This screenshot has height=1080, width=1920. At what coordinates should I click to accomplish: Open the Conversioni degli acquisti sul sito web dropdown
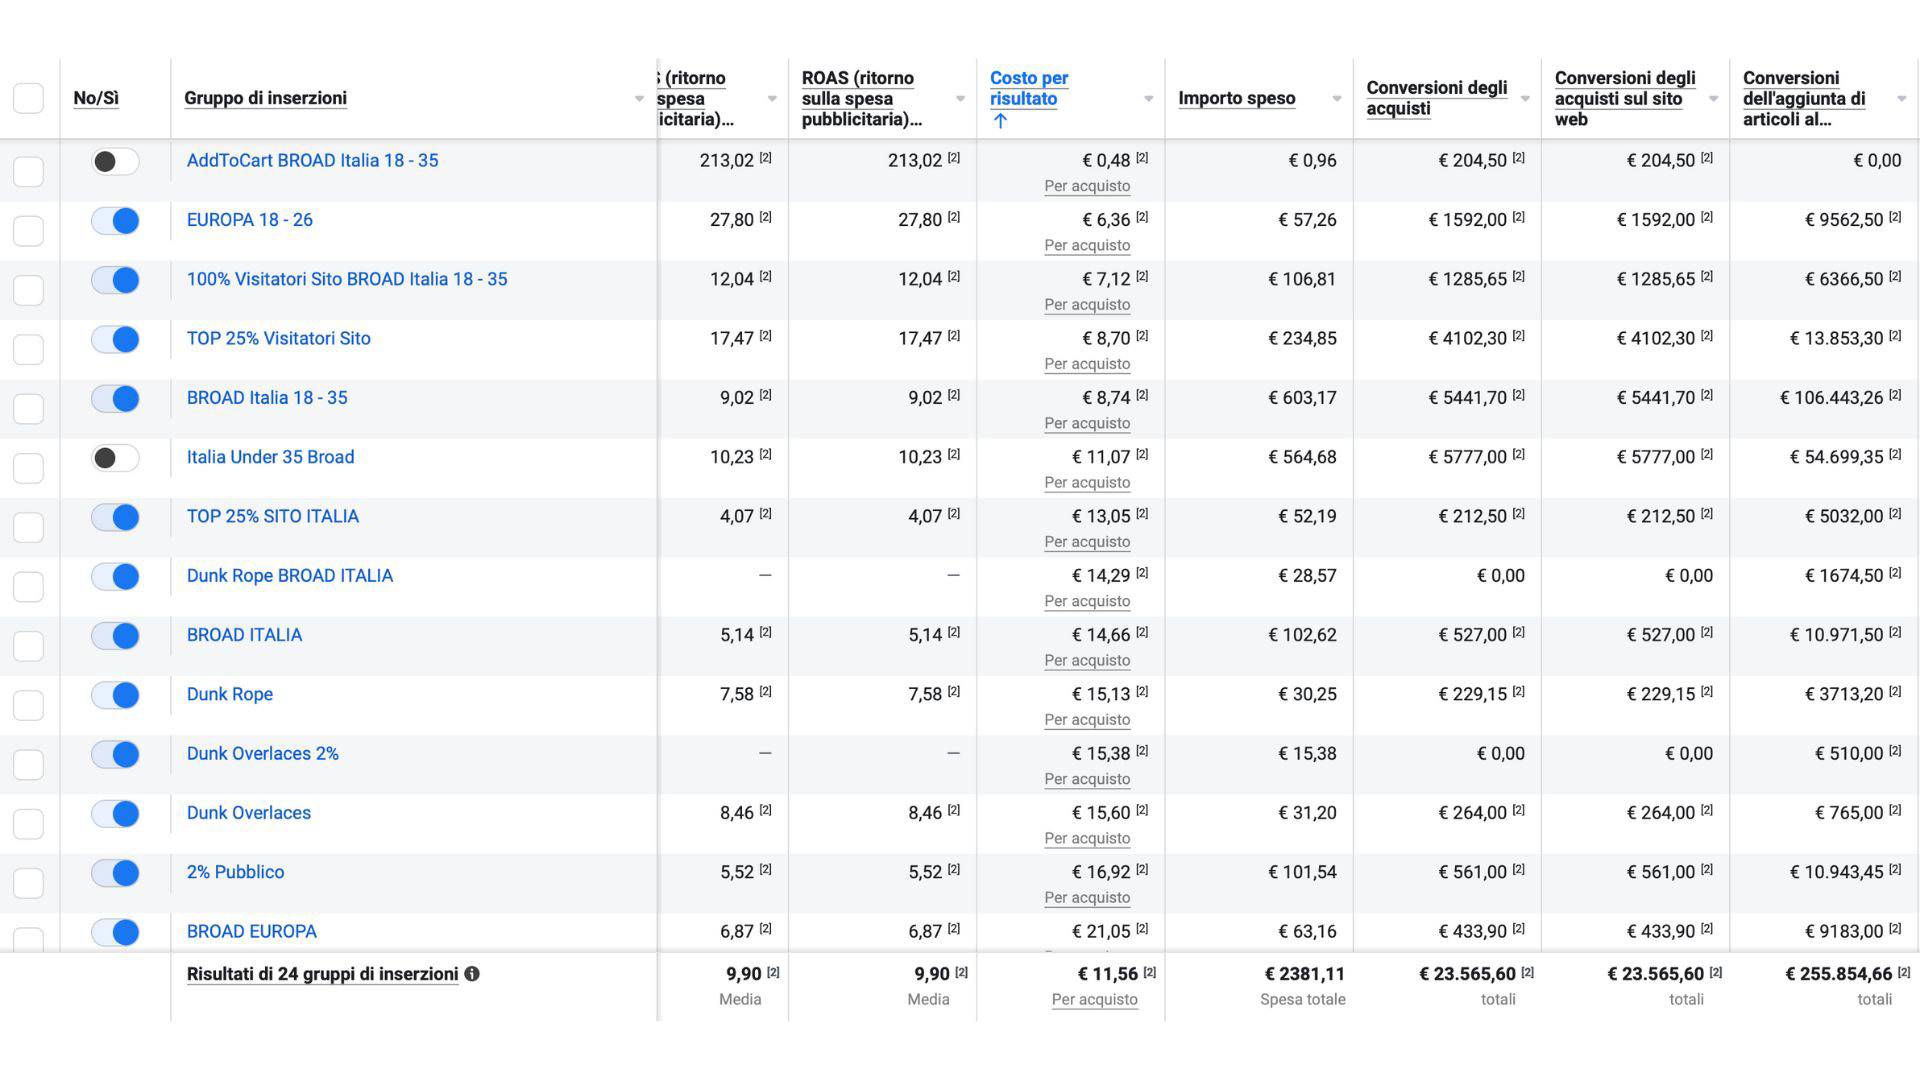[1713, 98]
